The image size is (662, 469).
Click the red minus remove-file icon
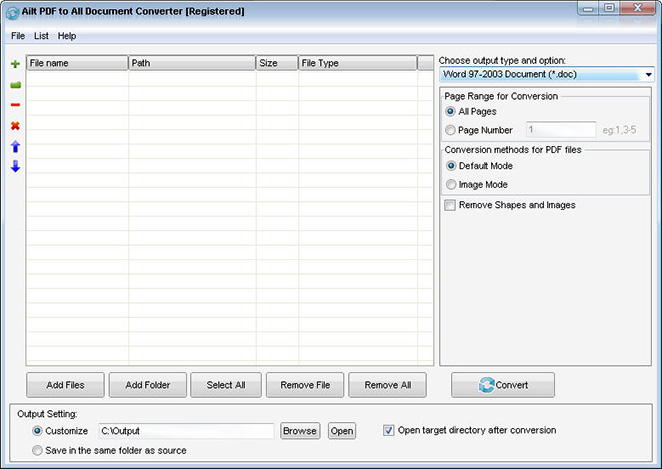(x=15, y=105)
